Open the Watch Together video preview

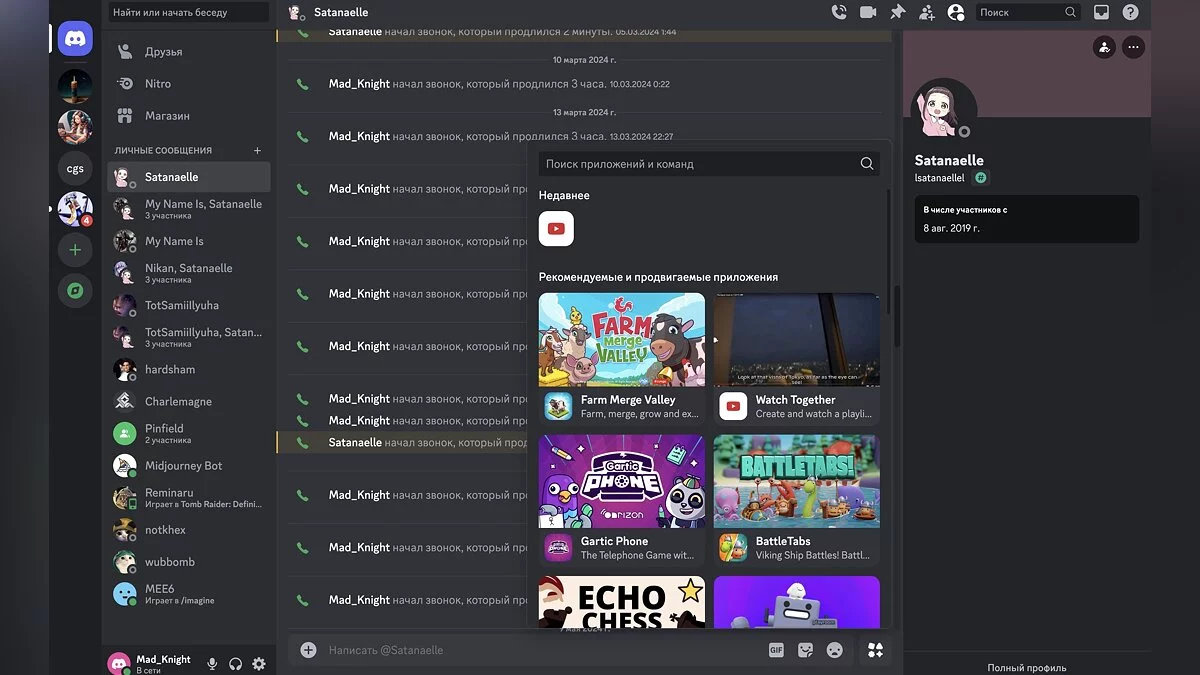797,339
